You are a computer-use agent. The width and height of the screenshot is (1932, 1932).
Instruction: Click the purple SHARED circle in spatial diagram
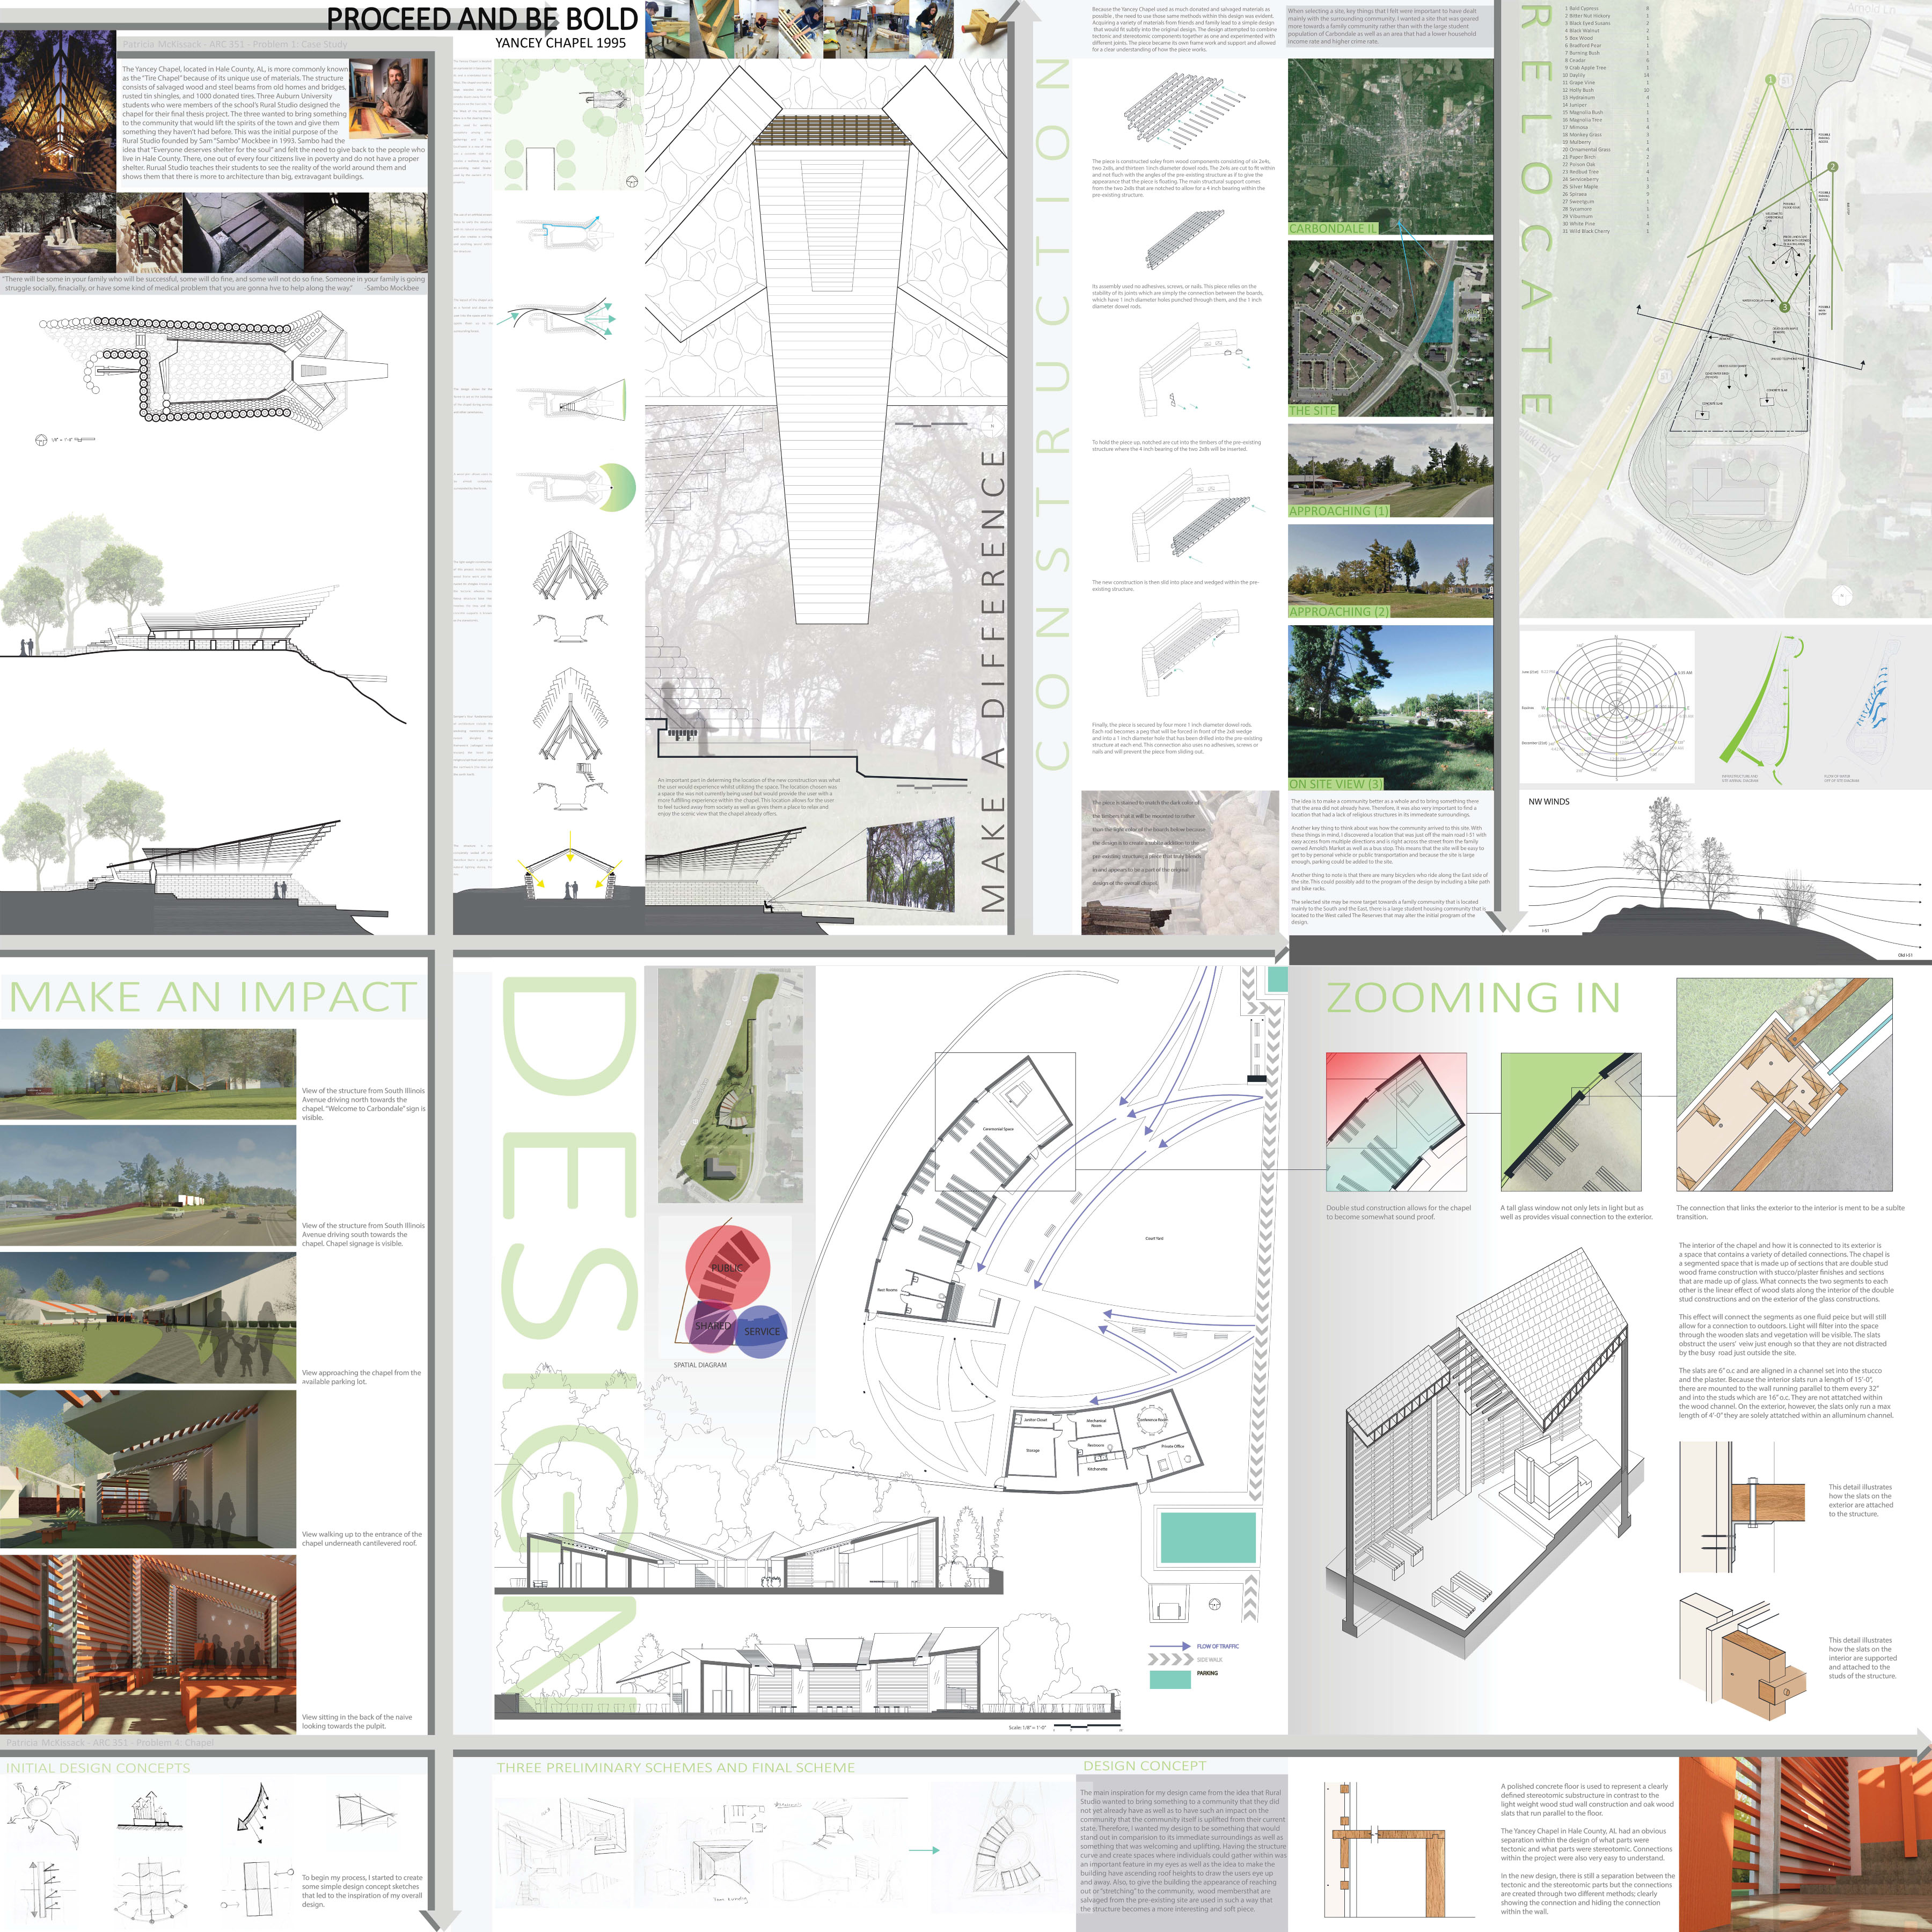[x=712, y=1326]
